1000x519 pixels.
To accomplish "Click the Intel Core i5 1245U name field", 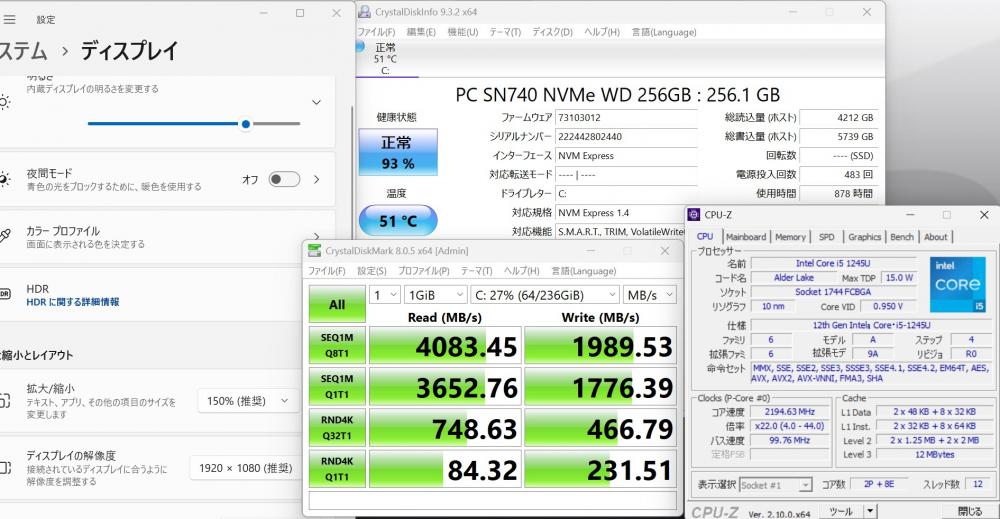I will point(832,263).
